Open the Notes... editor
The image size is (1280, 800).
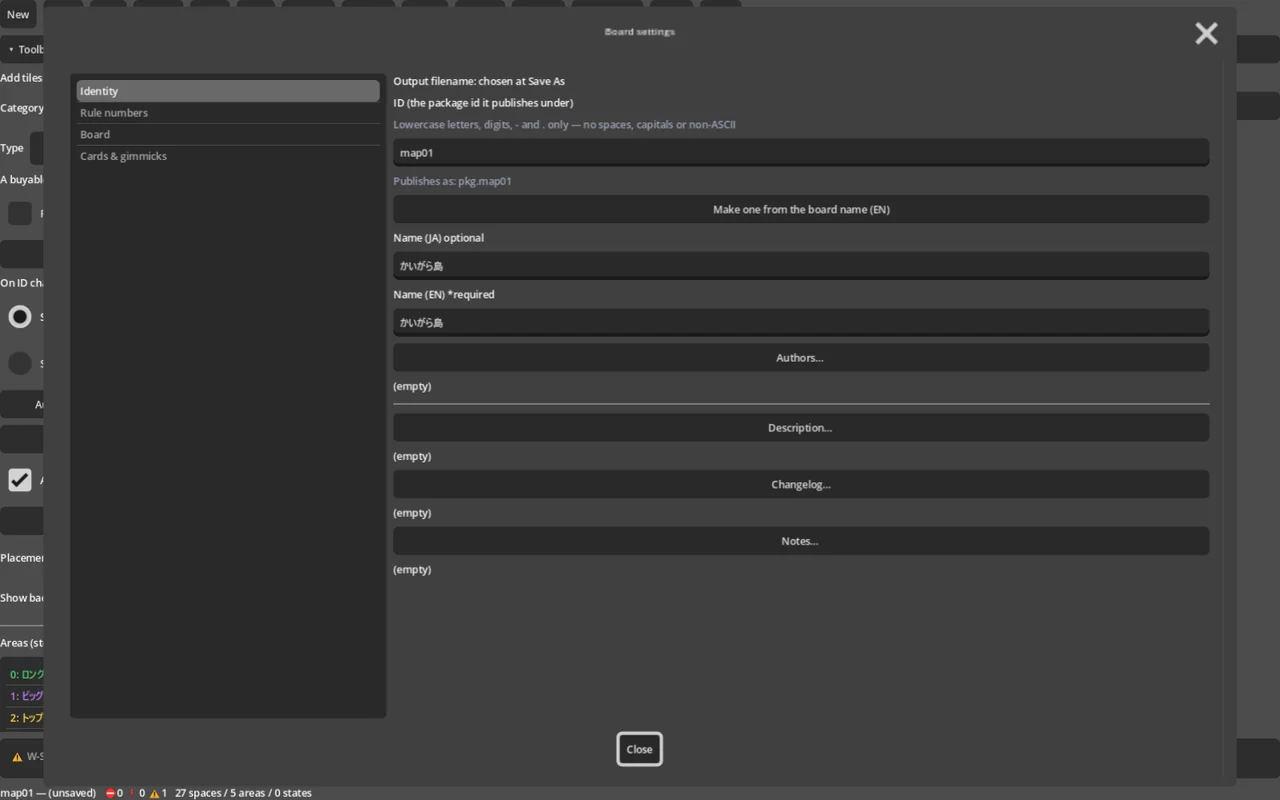tap(801, 541)
